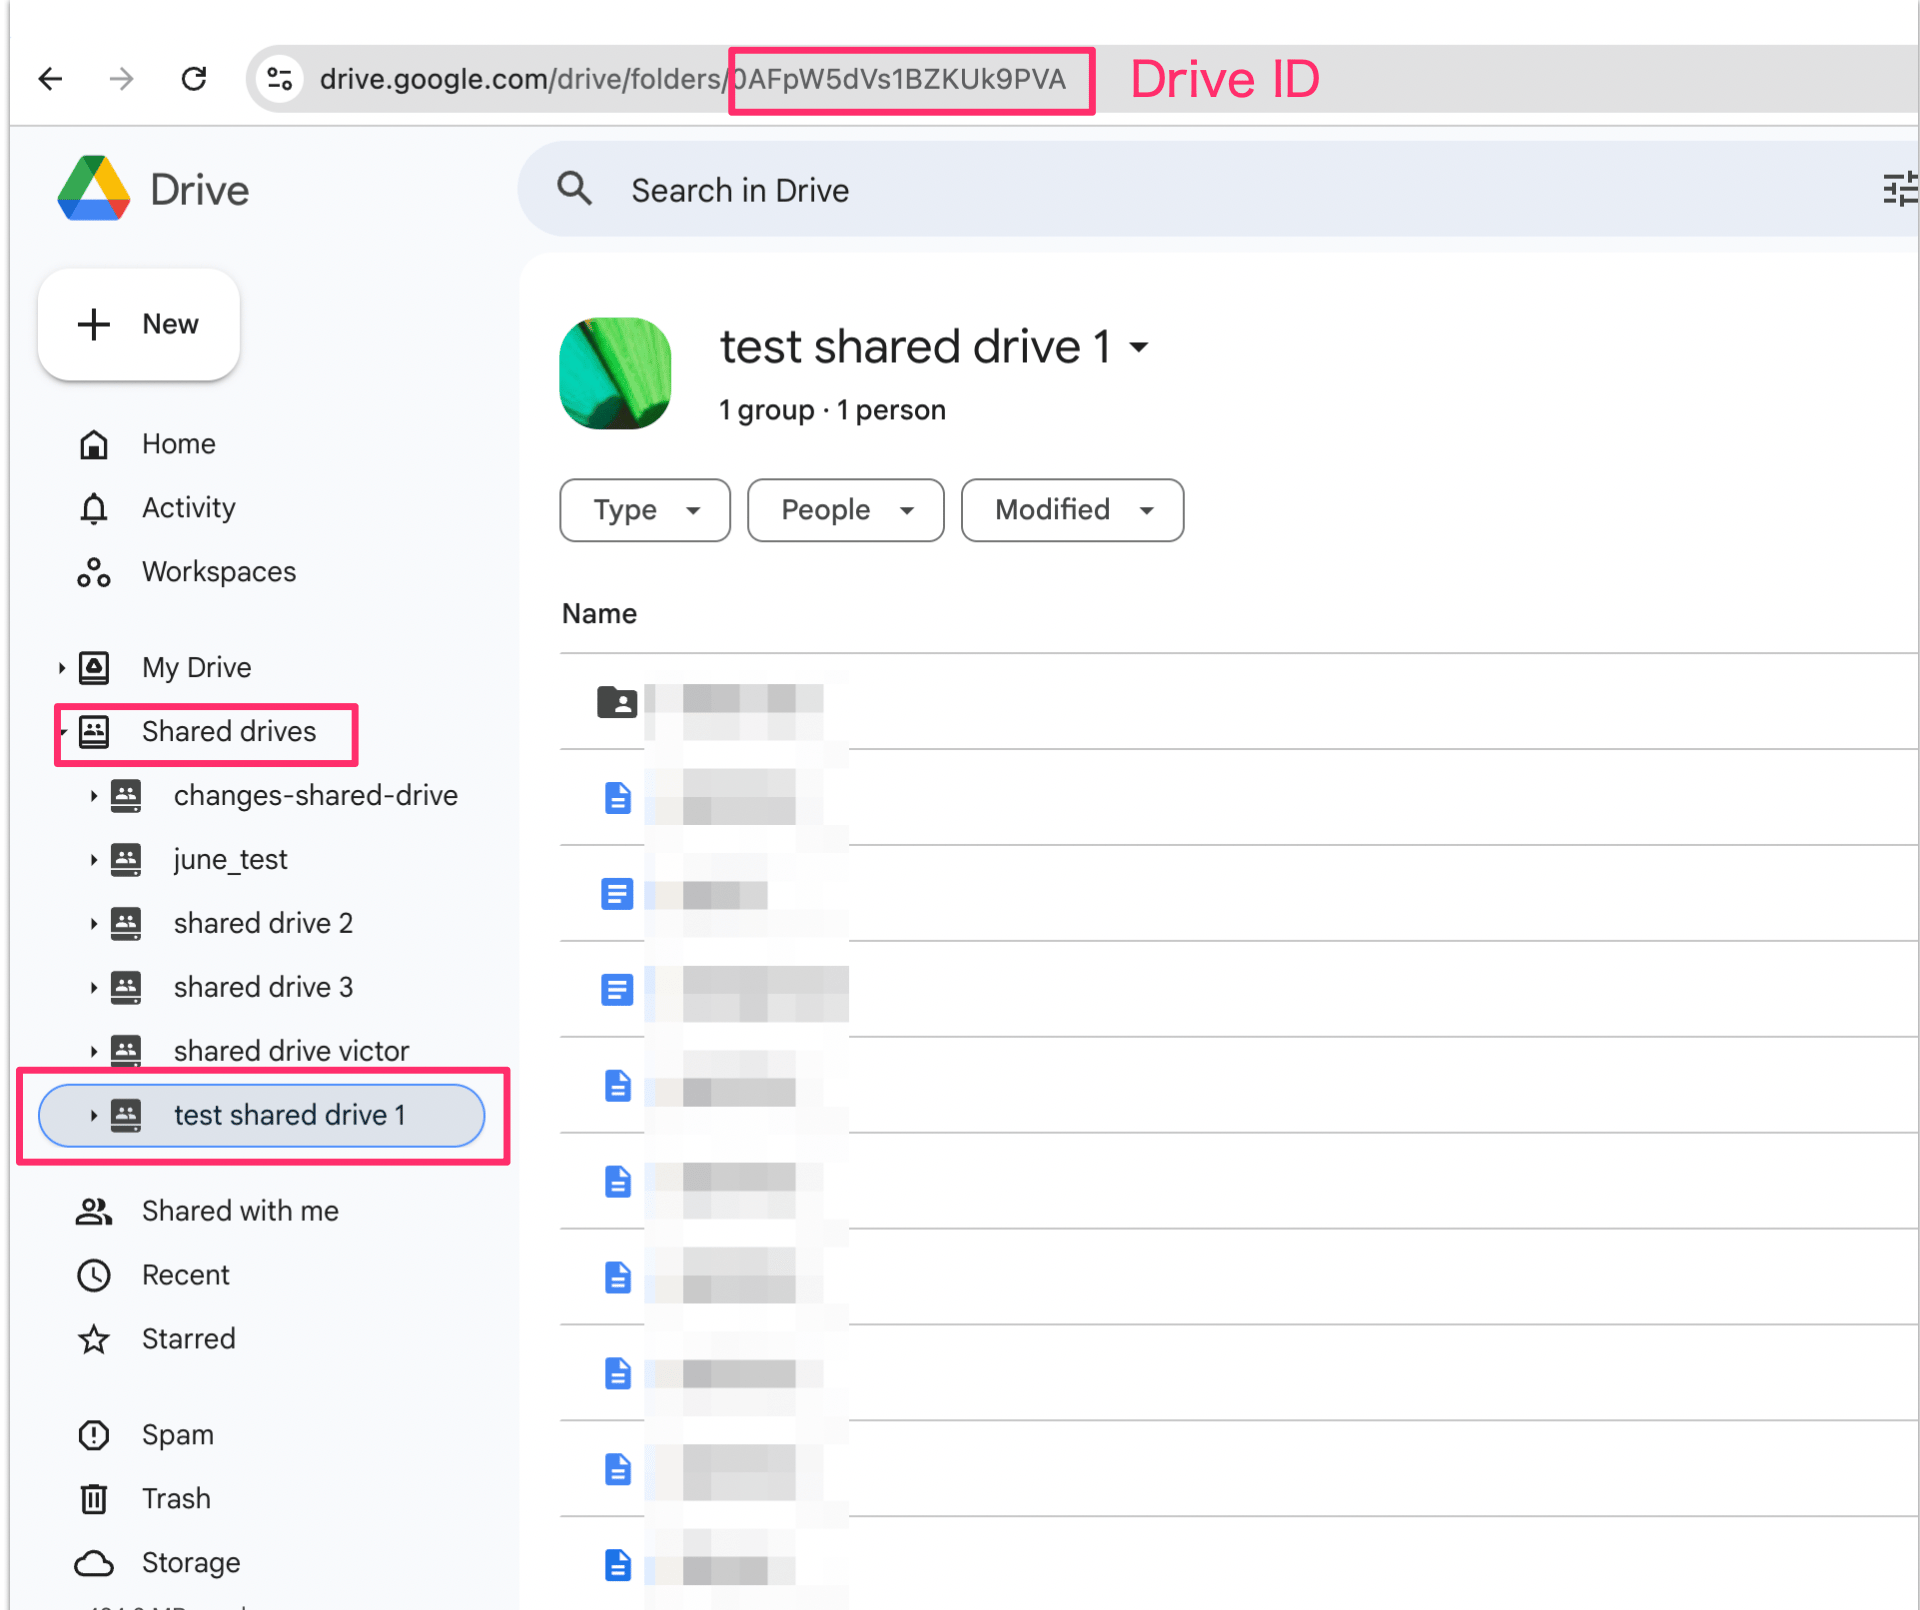1920x1610 pixels.
Task: Click the Starred star icon
Action: [x=94, y=1339]
